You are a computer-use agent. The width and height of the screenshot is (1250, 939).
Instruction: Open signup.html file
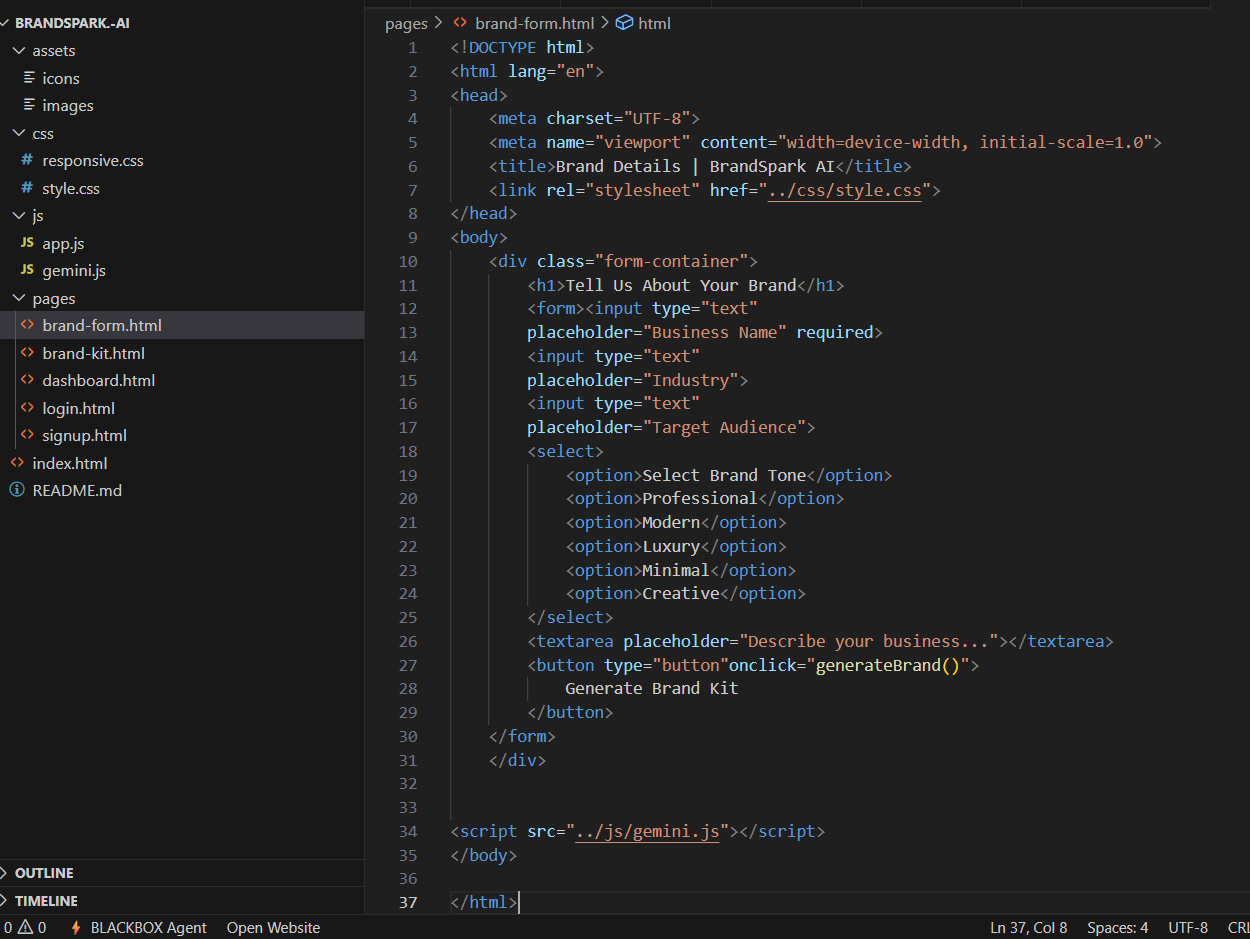(x=84, y=435)
